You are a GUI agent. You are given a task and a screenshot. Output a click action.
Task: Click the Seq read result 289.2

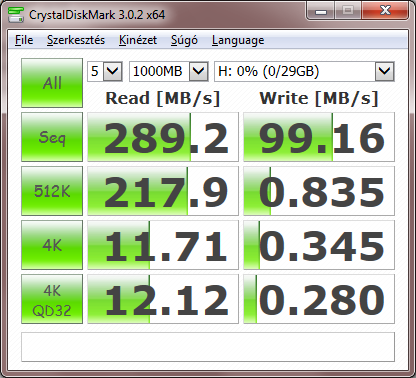tap(163, 137)
